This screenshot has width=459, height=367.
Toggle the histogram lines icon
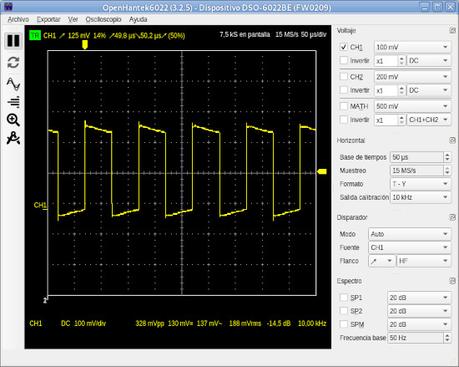pyautogui.click(x=13, y=102)
